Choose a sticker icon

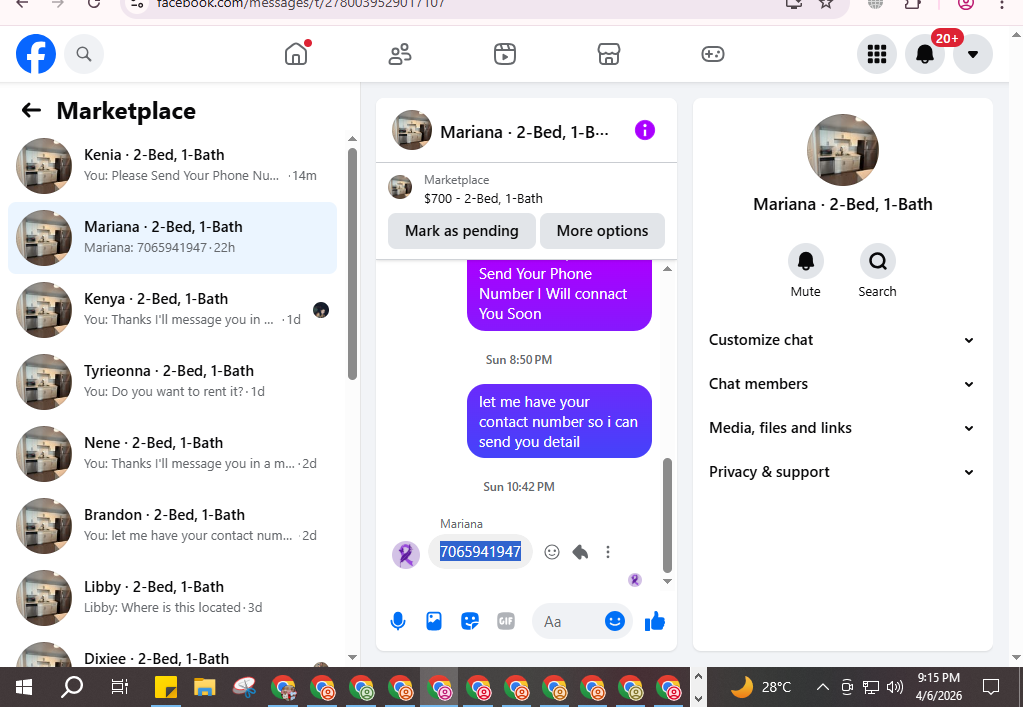click(470, 622)
